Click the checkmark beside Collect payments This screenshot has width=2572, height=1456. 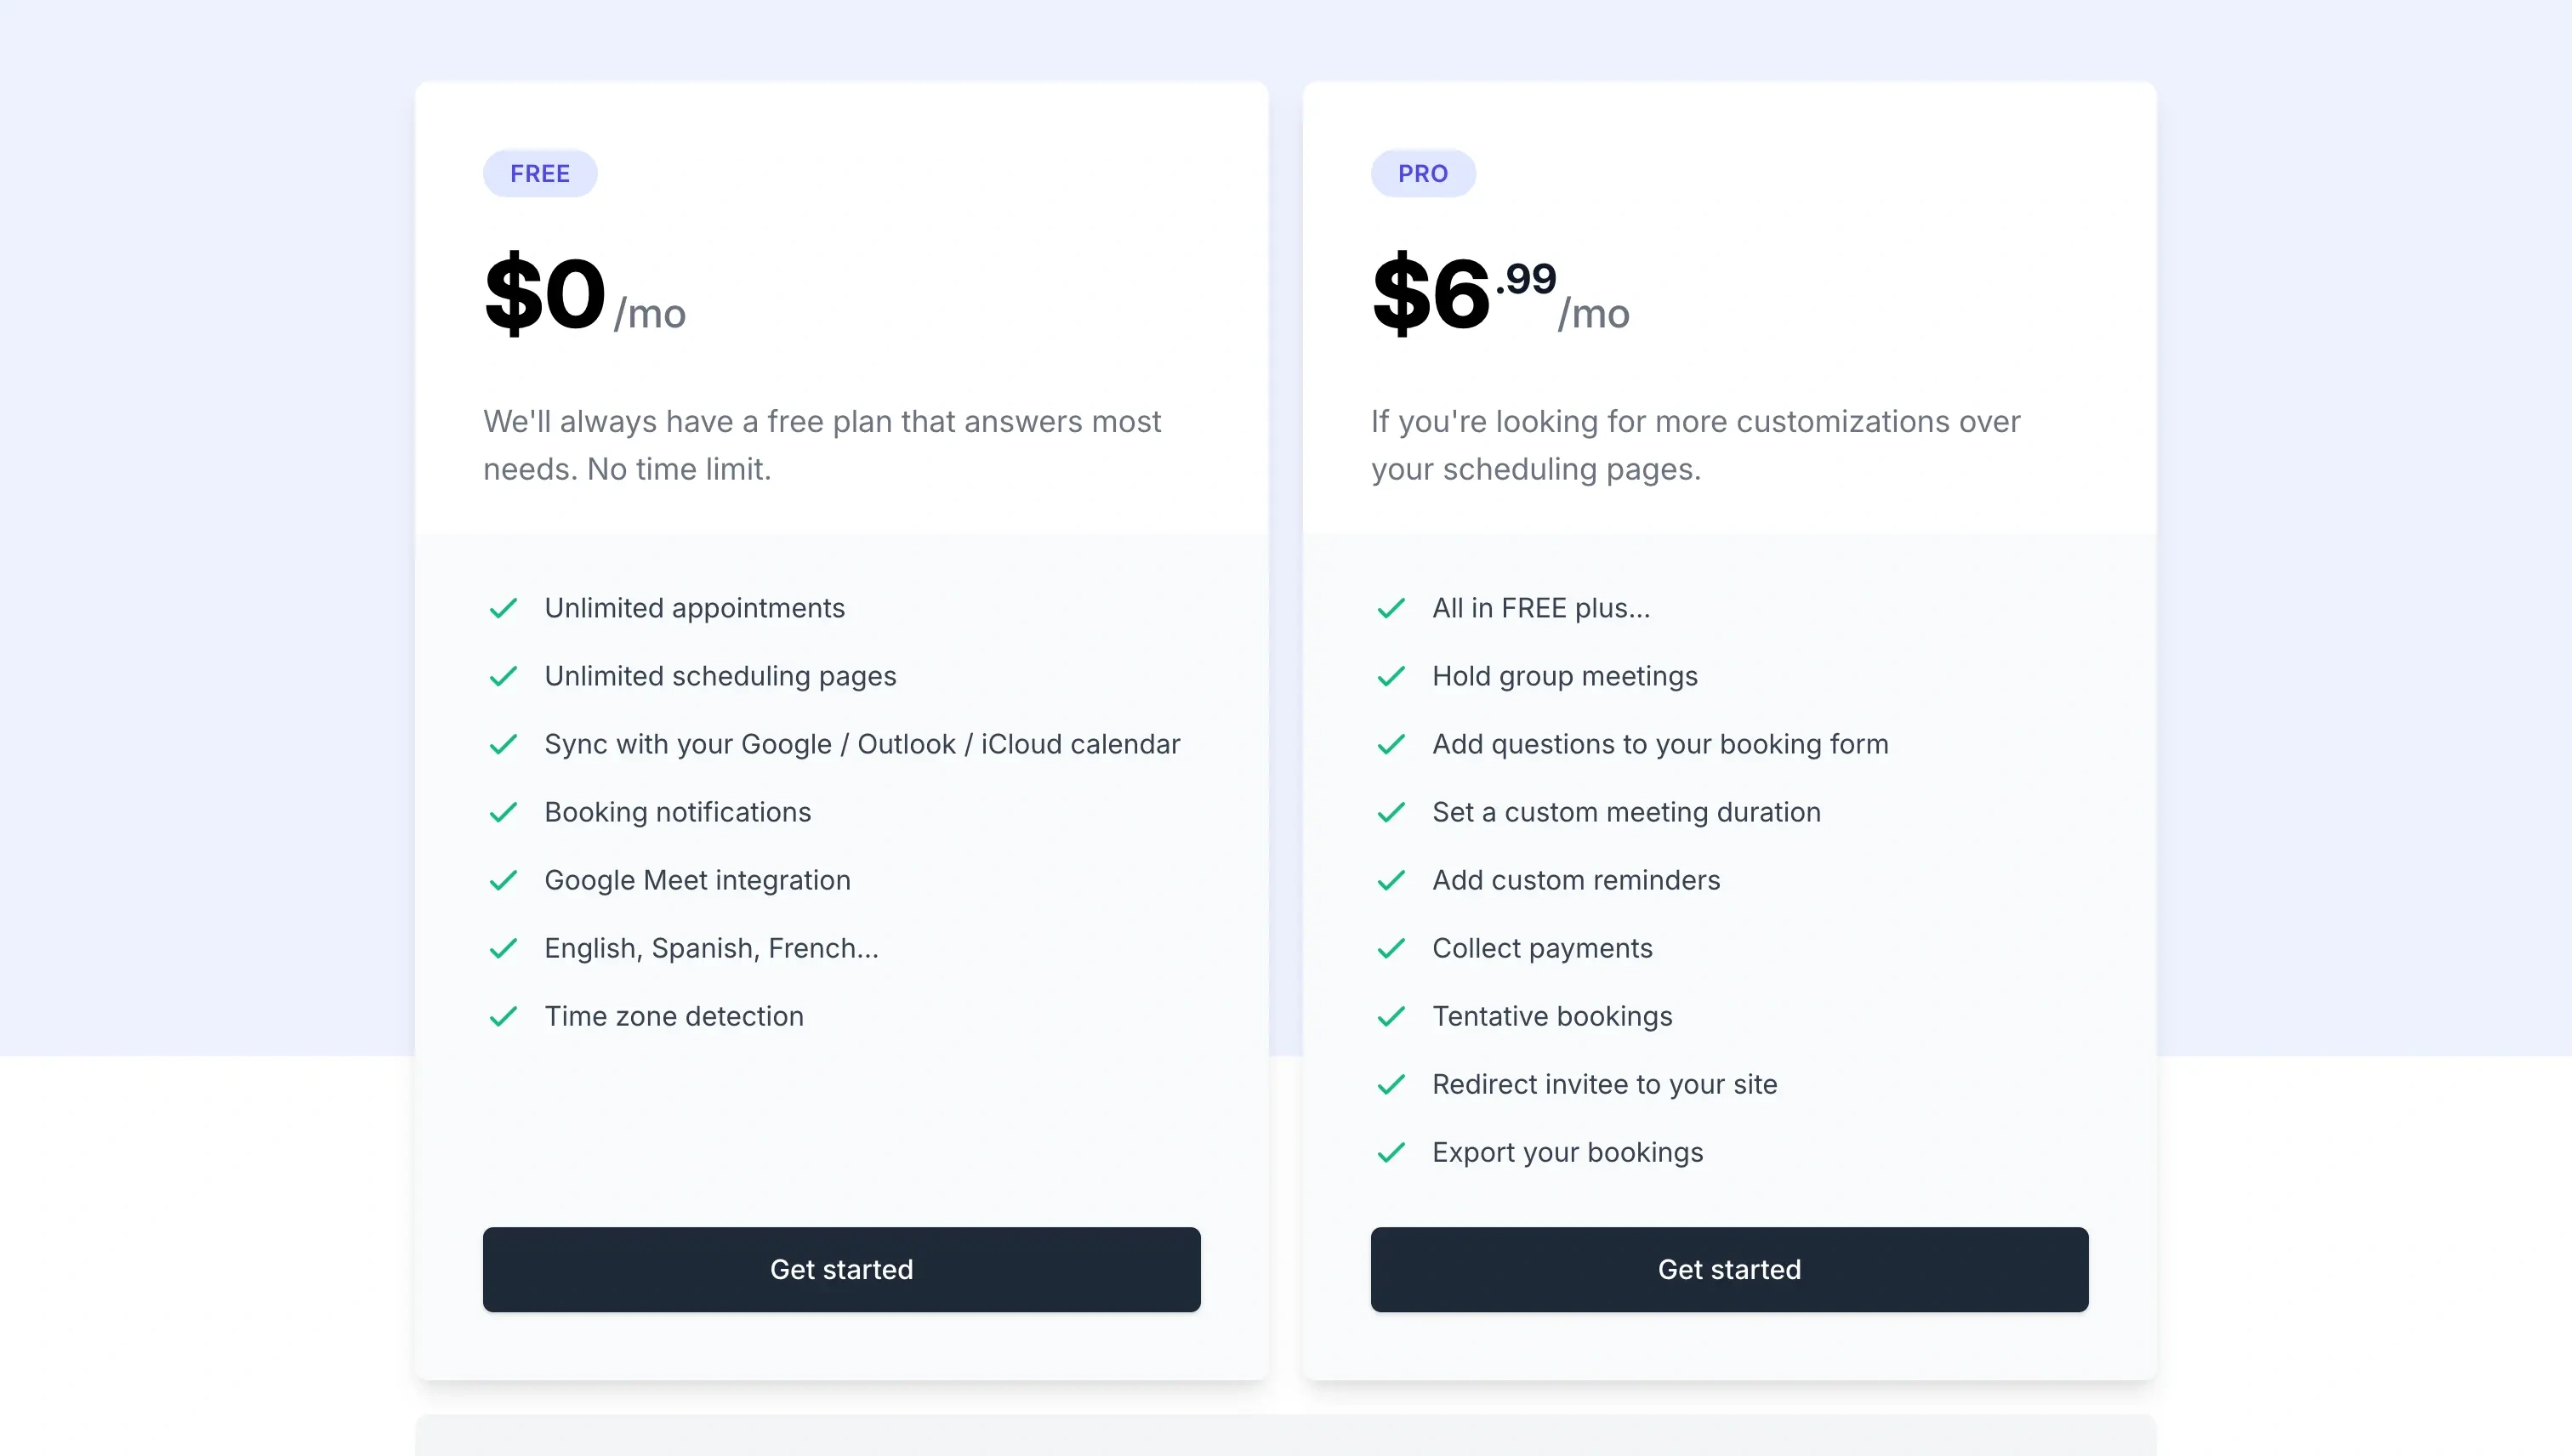click(1391, 948)
